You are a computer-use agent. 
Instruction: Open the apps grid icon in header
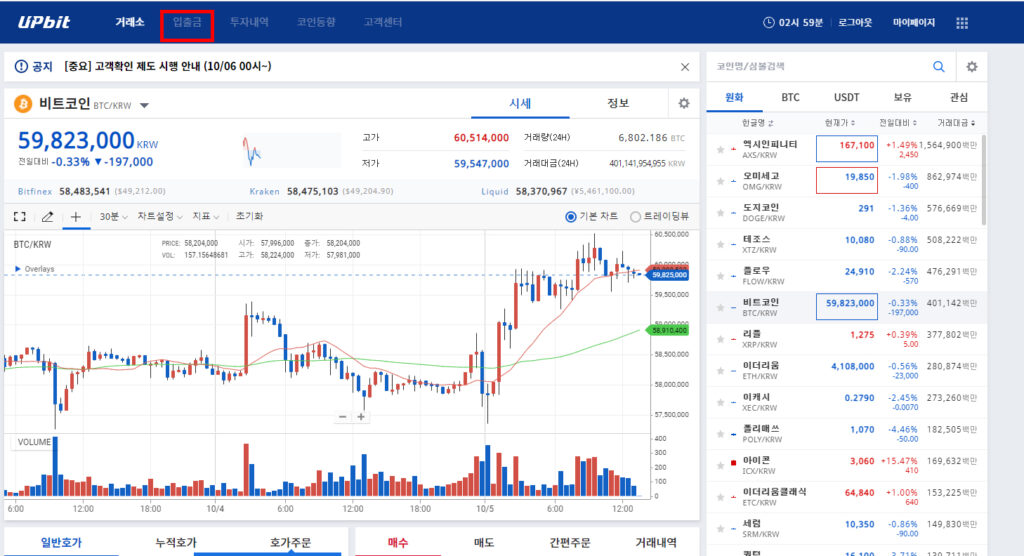pyautogui.click(x=962, y=23)
